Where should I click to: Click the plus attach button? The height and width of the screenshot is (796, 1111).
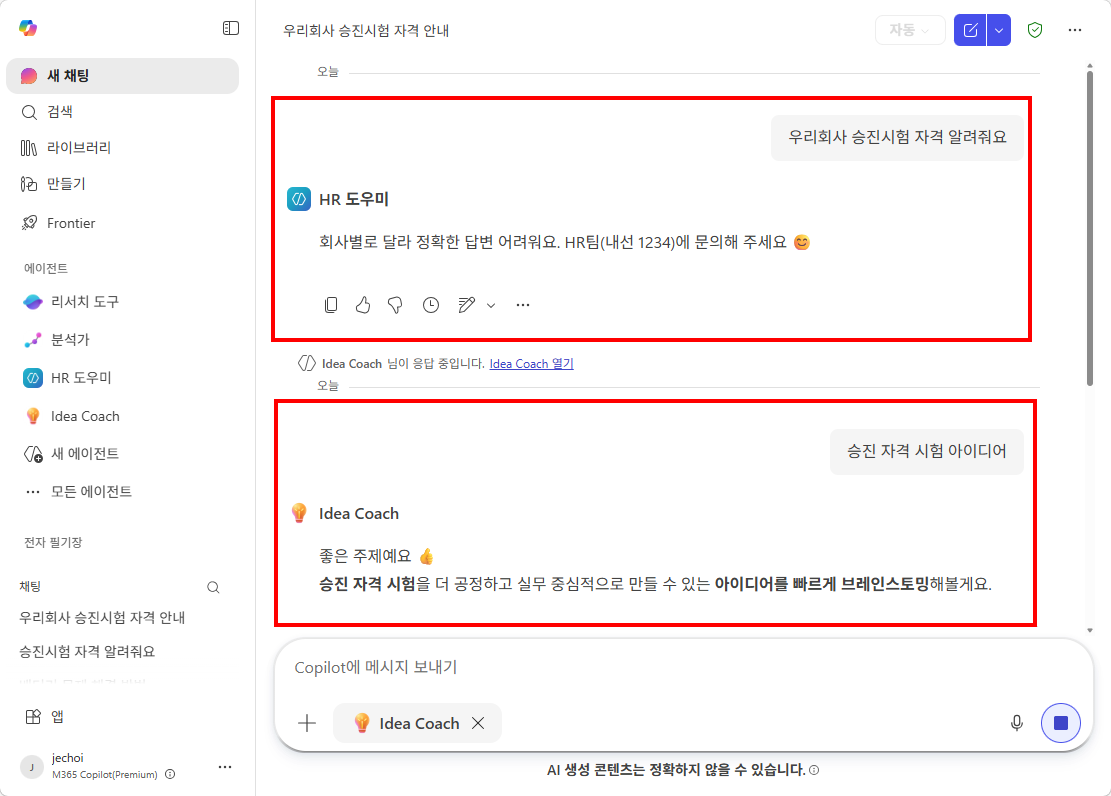307,723
